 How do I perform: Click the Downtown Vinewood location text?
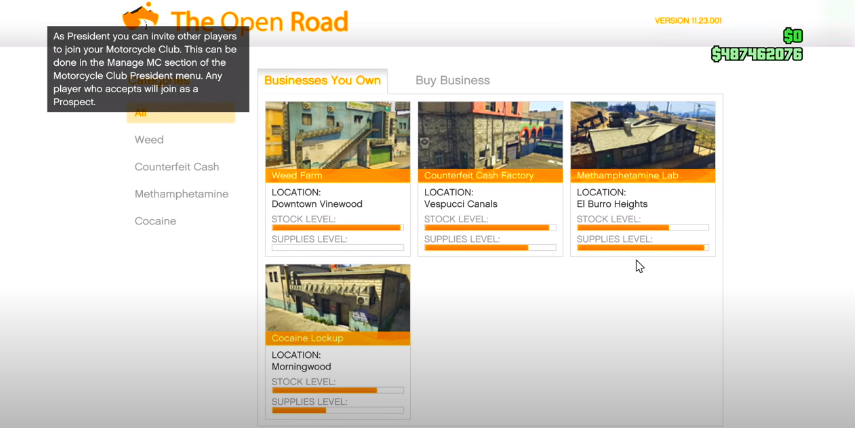tap(317, 204)
